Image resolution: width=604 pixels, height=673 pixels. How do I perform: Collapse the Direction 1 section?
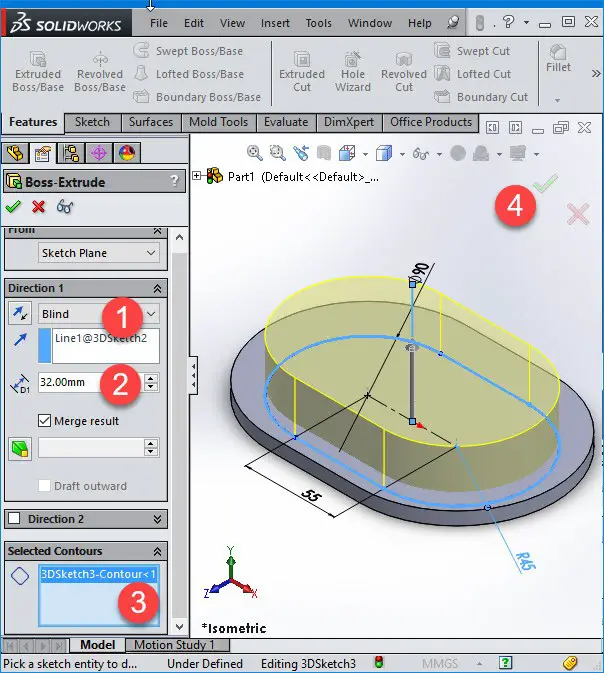[158, 288]
